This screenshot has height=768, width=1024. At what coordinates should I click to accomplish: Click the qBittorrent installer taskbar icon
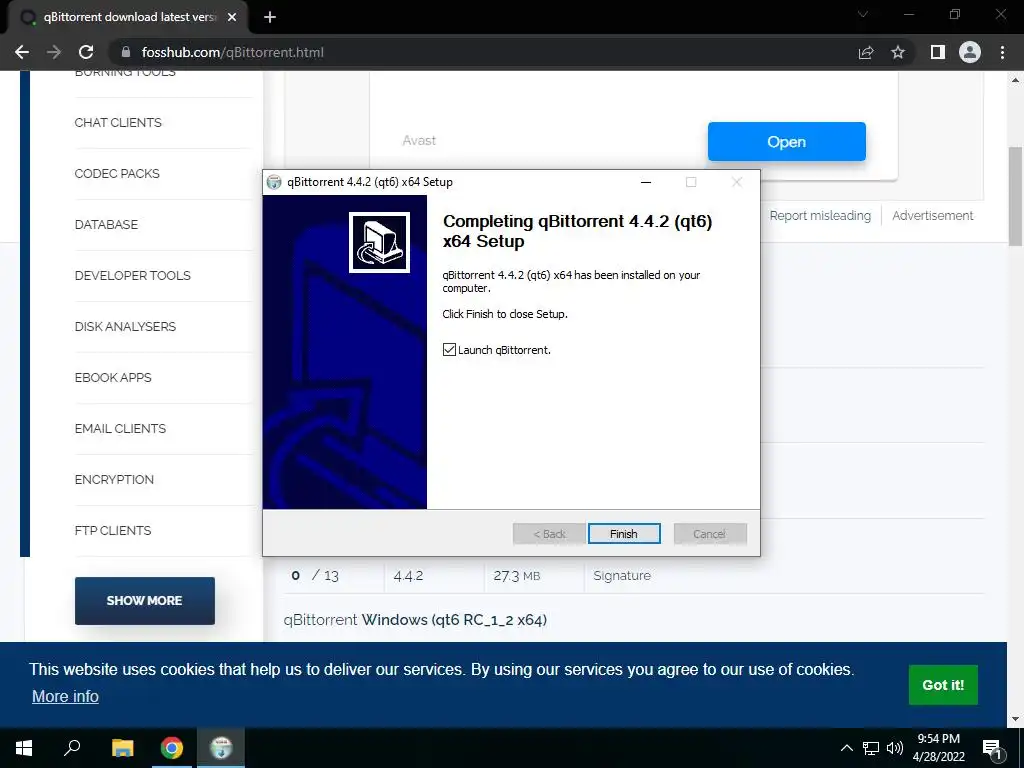221,748
